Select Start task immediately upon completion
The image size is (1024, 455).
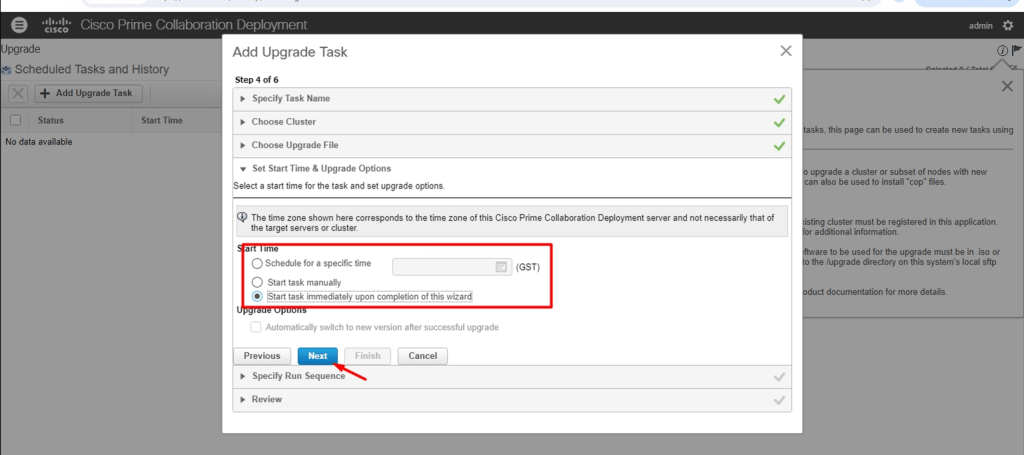click(258, 297)
